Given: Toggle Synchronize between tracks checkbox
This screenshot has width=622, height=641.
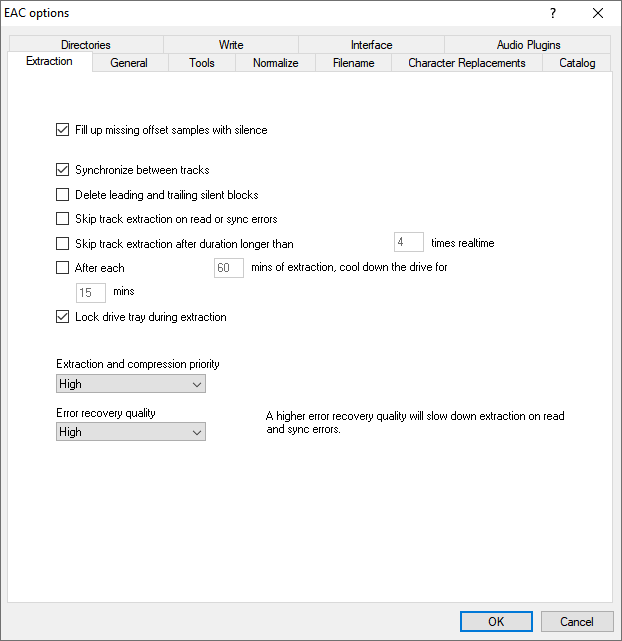Looking at the screenshot, I should [63, 170].
